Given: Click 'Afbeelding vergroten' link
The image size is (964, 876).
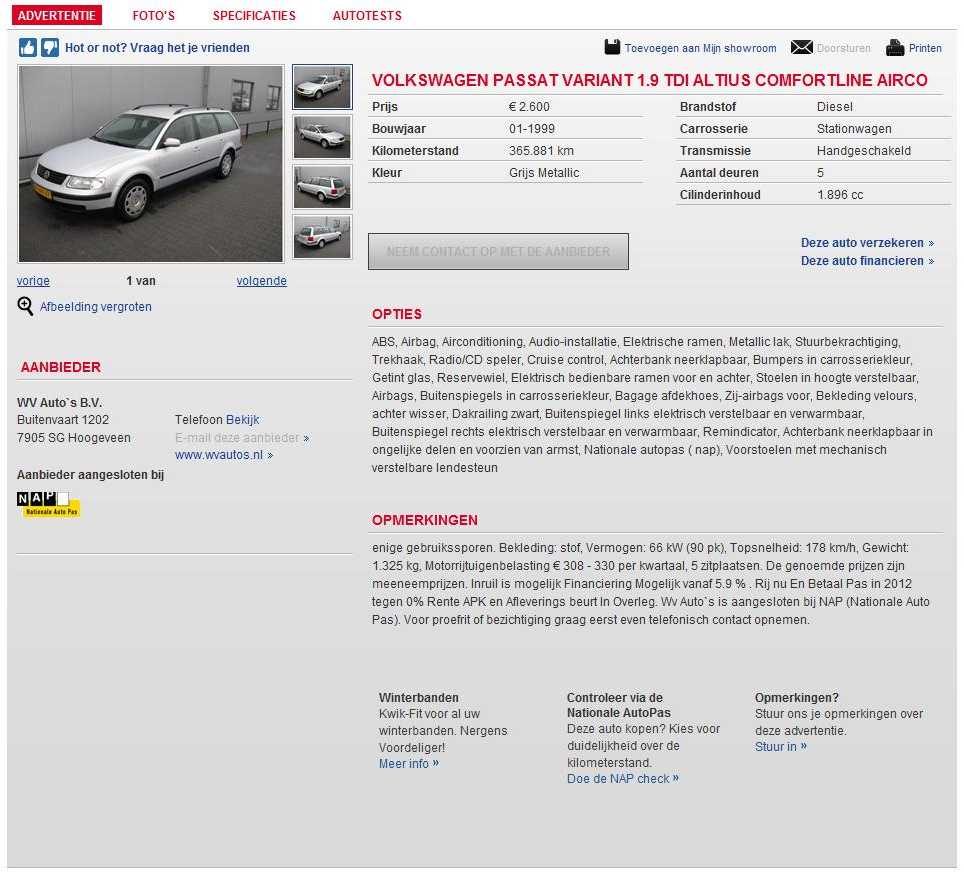Looking at the screenshot, I should point(95,307).
